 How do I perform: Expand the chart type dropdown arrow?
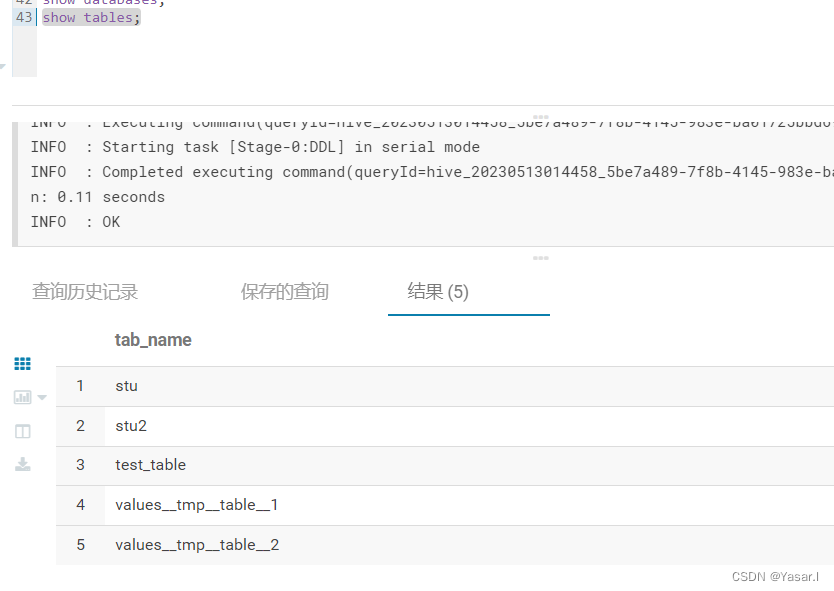42,397
